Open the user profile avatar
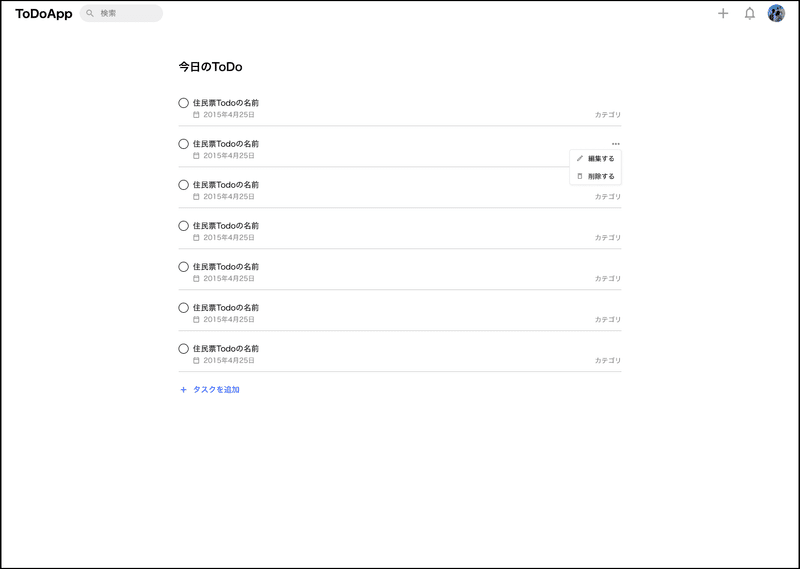The width and height of the screenshot is (800, 569). [x=776, y=13]
